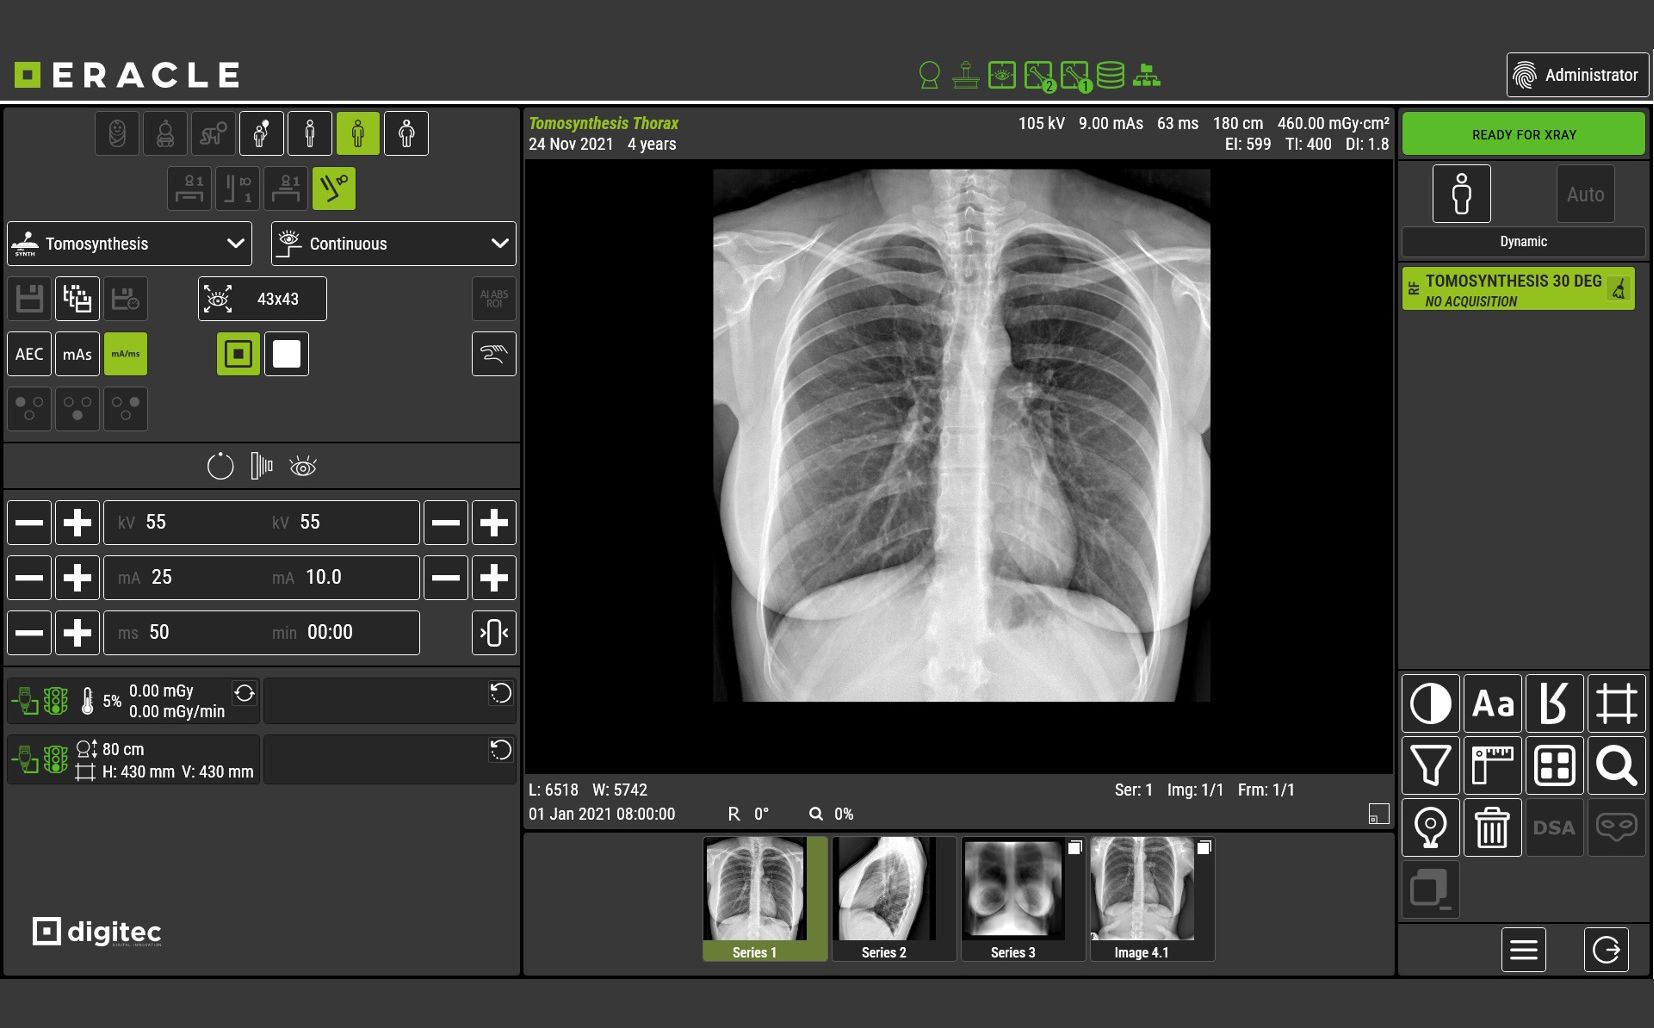Click the eye with lashes icon
The image size is (1654, 1028).
[x=303, y=466]
